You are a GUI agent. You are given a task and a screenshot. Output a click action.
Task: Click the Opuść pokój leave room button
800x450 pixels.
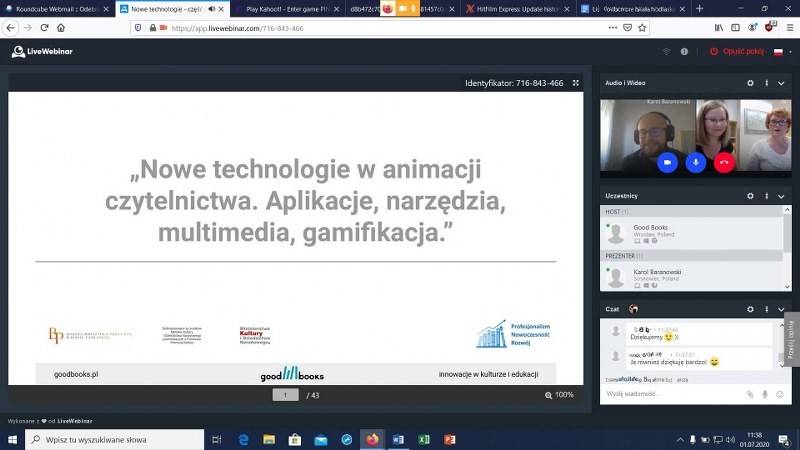click(738, 51)
